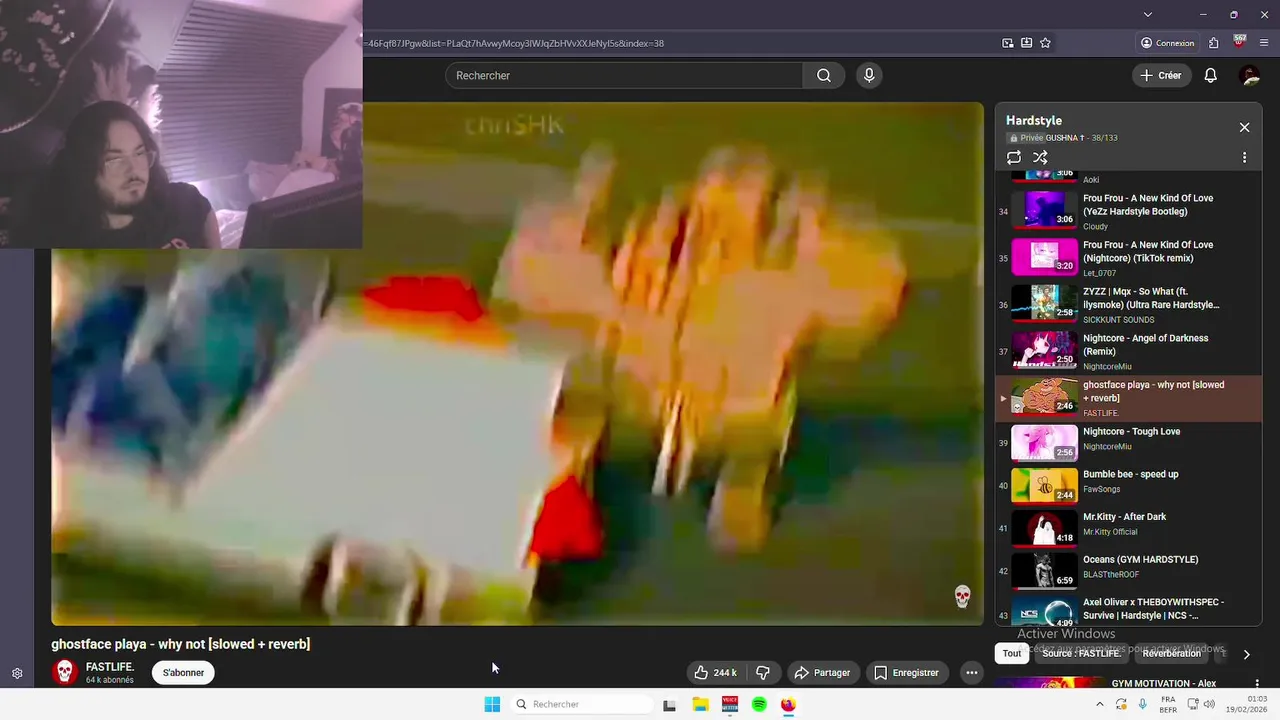Click the search magnifier button

pyautogui.click(x=824, y=75)
